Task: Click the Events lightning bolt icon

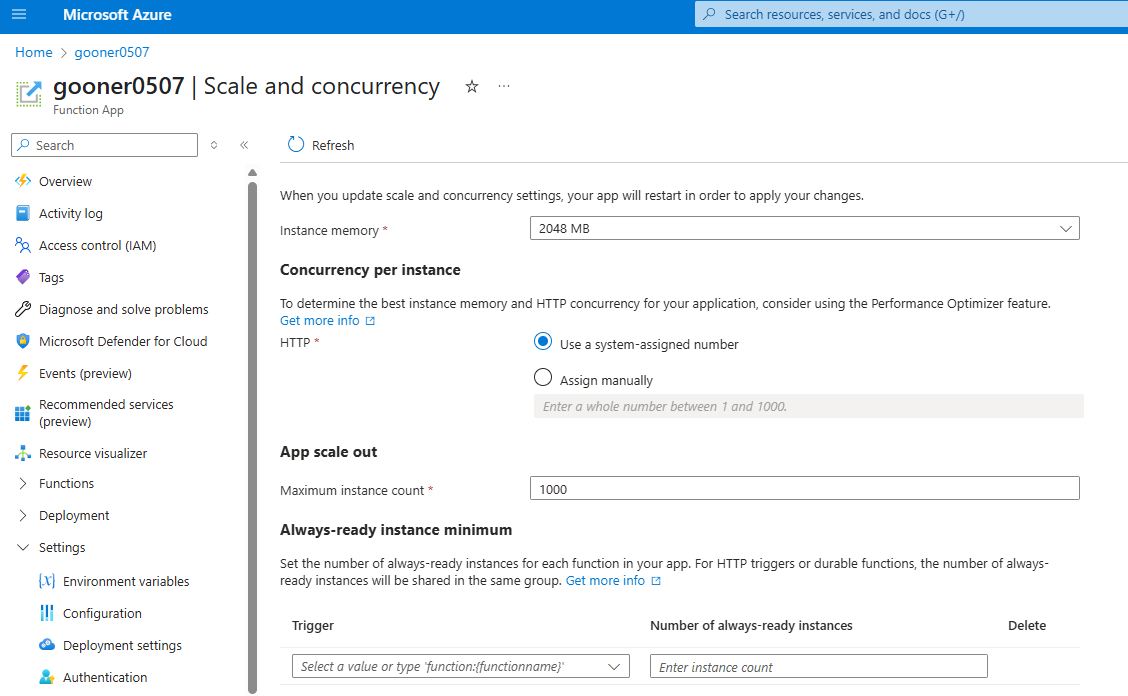Action: (x=23, y=373)
